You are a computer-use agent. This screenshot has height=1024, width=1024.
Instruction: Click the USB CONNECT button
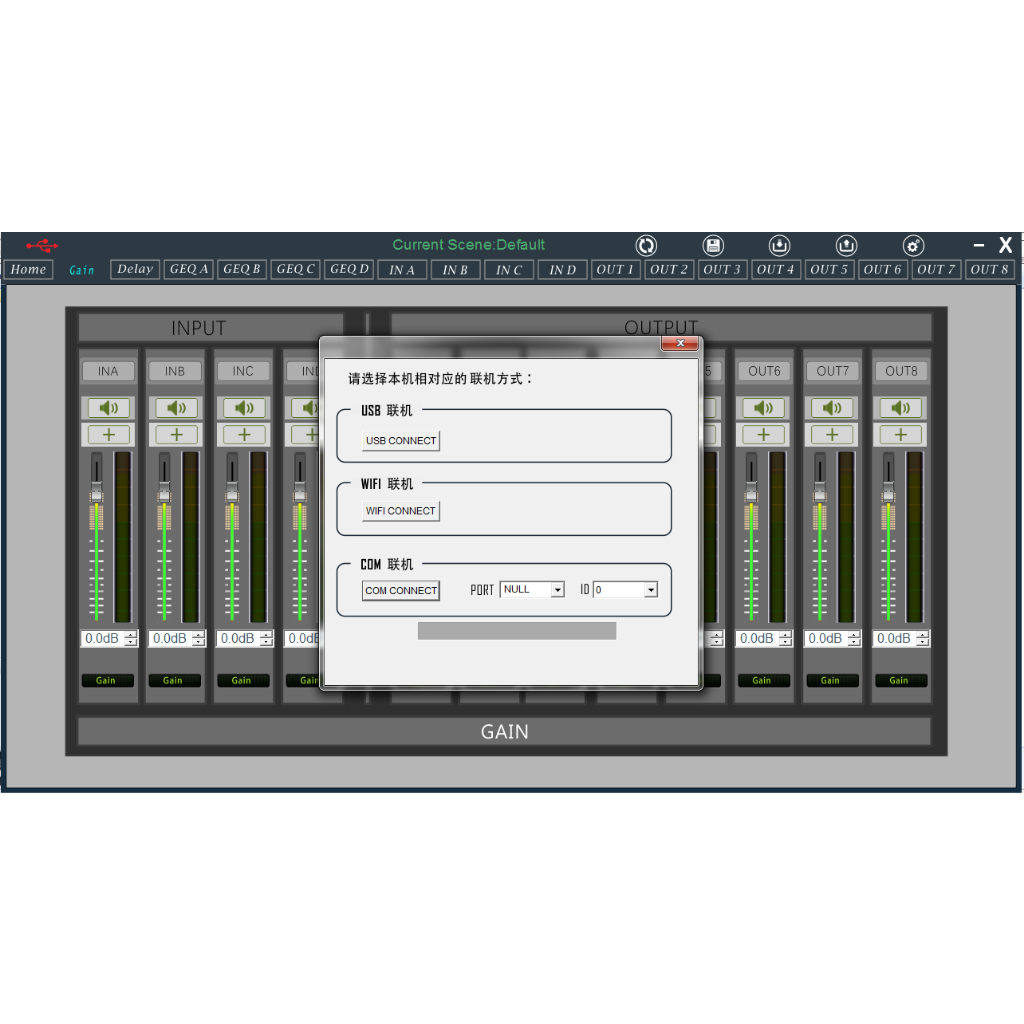[x=401, y=441]
